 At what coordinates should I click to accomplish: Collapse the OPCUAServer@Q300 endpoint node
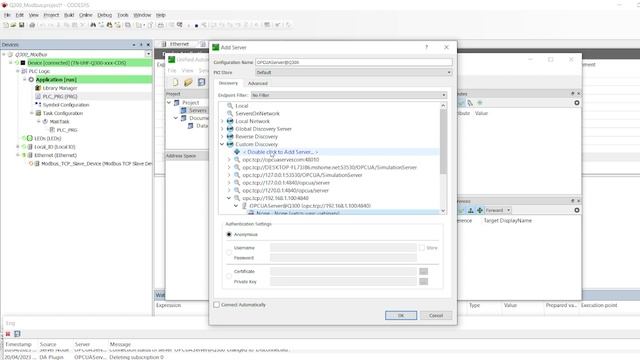[236, 206]
